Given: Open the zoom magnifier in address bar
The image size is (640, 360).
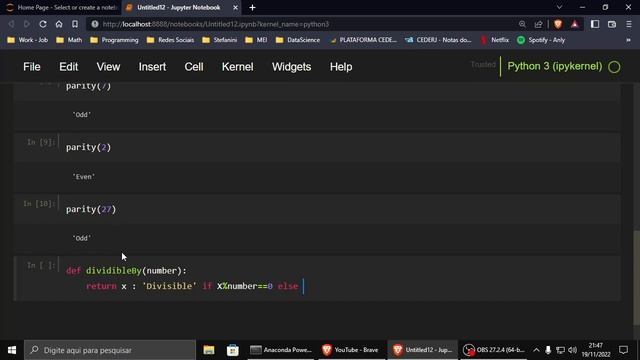Looking at the screenshot, I should pos(522,24).
